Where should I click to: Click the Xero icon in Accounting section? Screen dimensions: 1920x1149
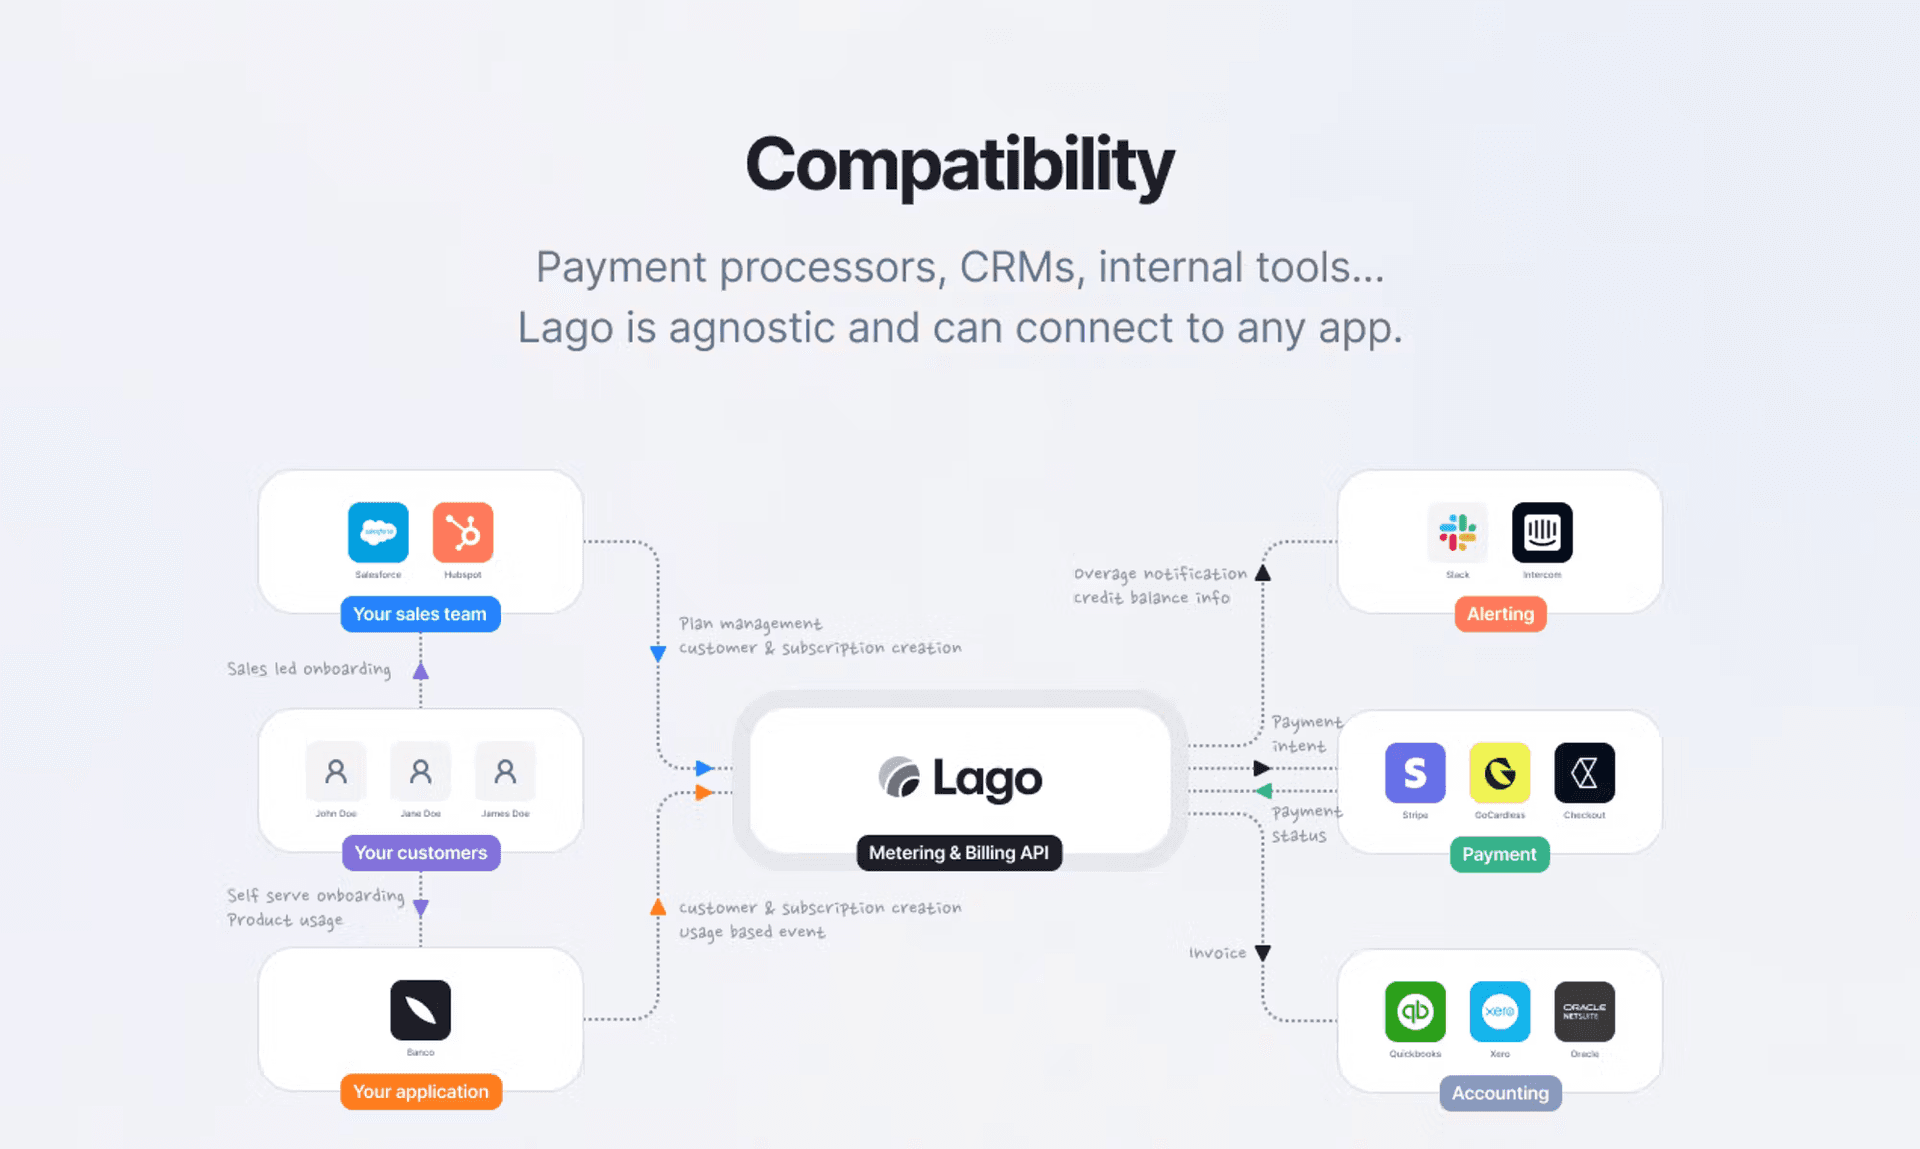click(1499, 1011)
